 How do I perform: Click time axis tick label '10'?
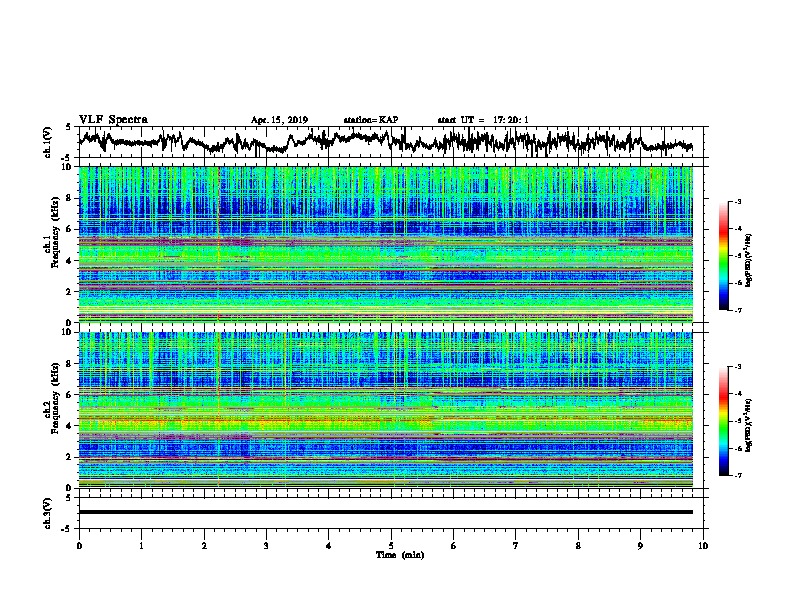coord(703,546)
